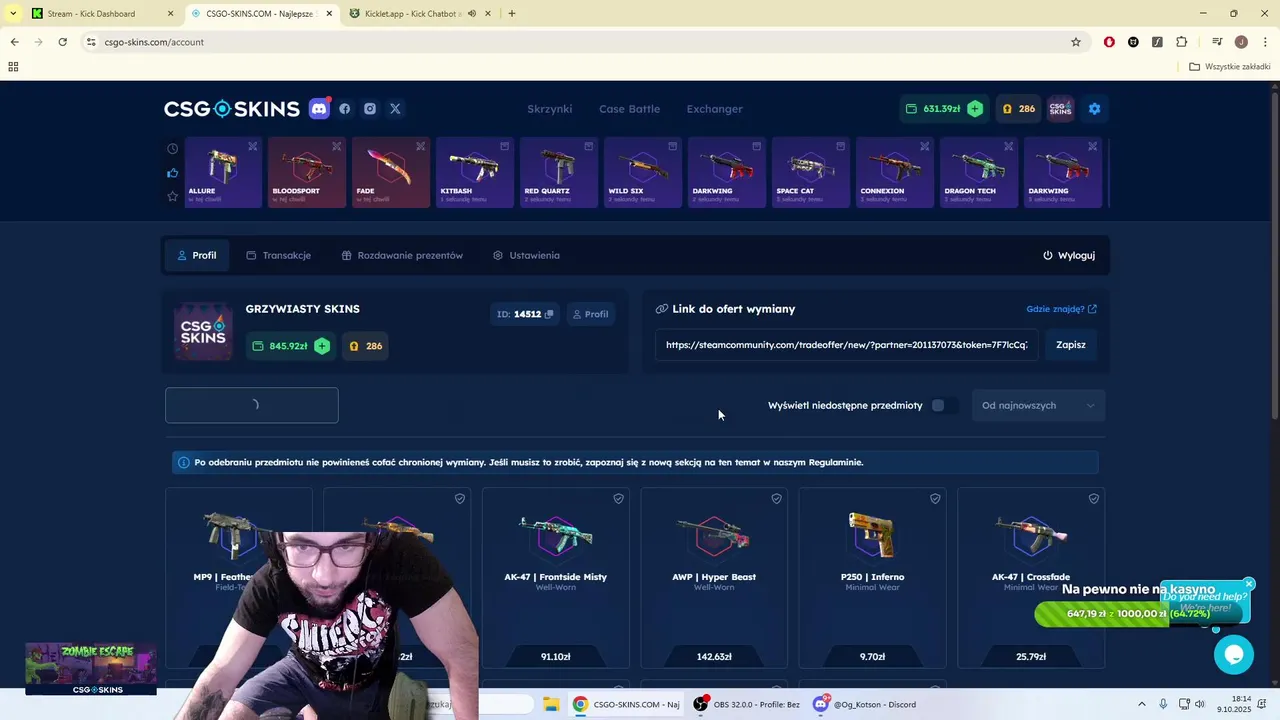Open the WILD SIX drop card
1280x720 pixels.
pos(644,173)
